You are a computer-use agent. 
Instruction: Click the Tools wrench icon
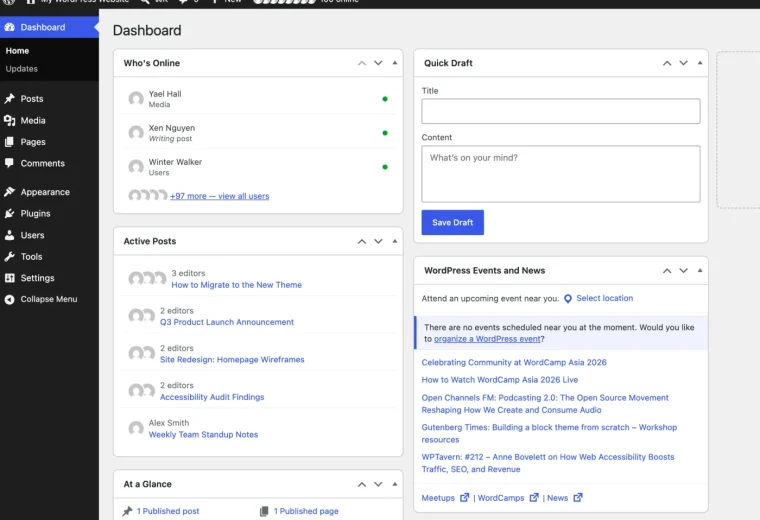click(9, 256)
